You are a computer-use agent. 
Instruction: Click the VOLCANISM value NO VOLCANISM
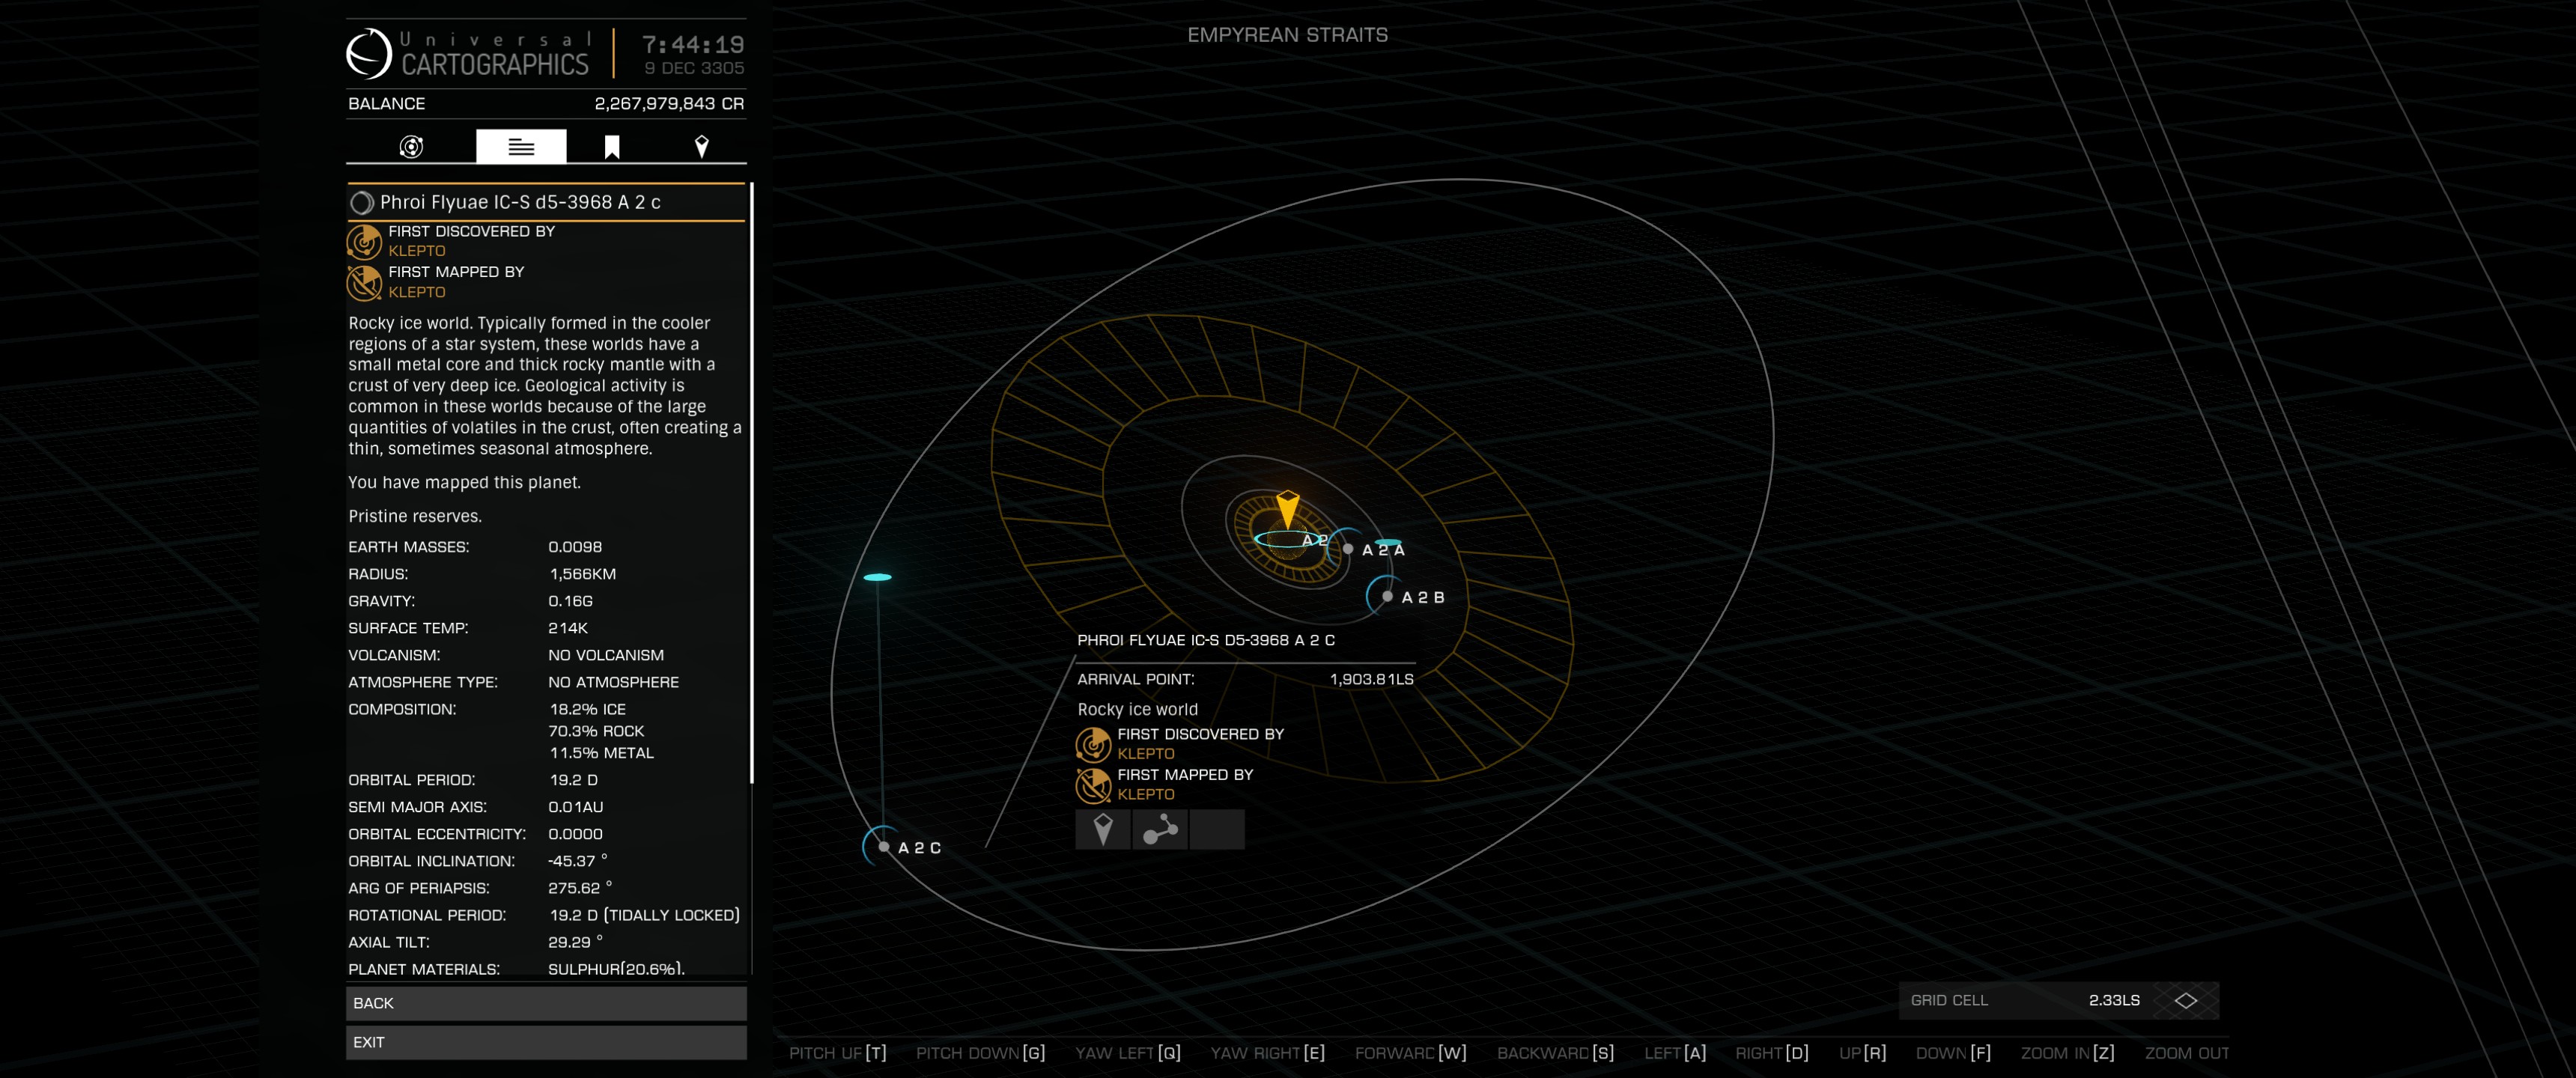(606, 655)
